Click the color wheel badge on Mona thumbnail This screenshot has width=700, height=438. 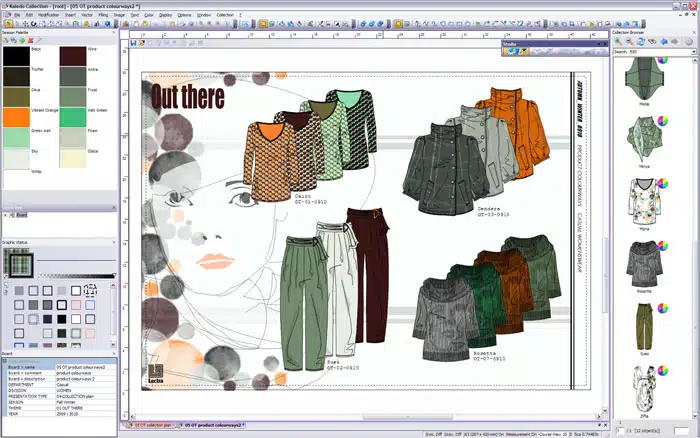(663, 185)
